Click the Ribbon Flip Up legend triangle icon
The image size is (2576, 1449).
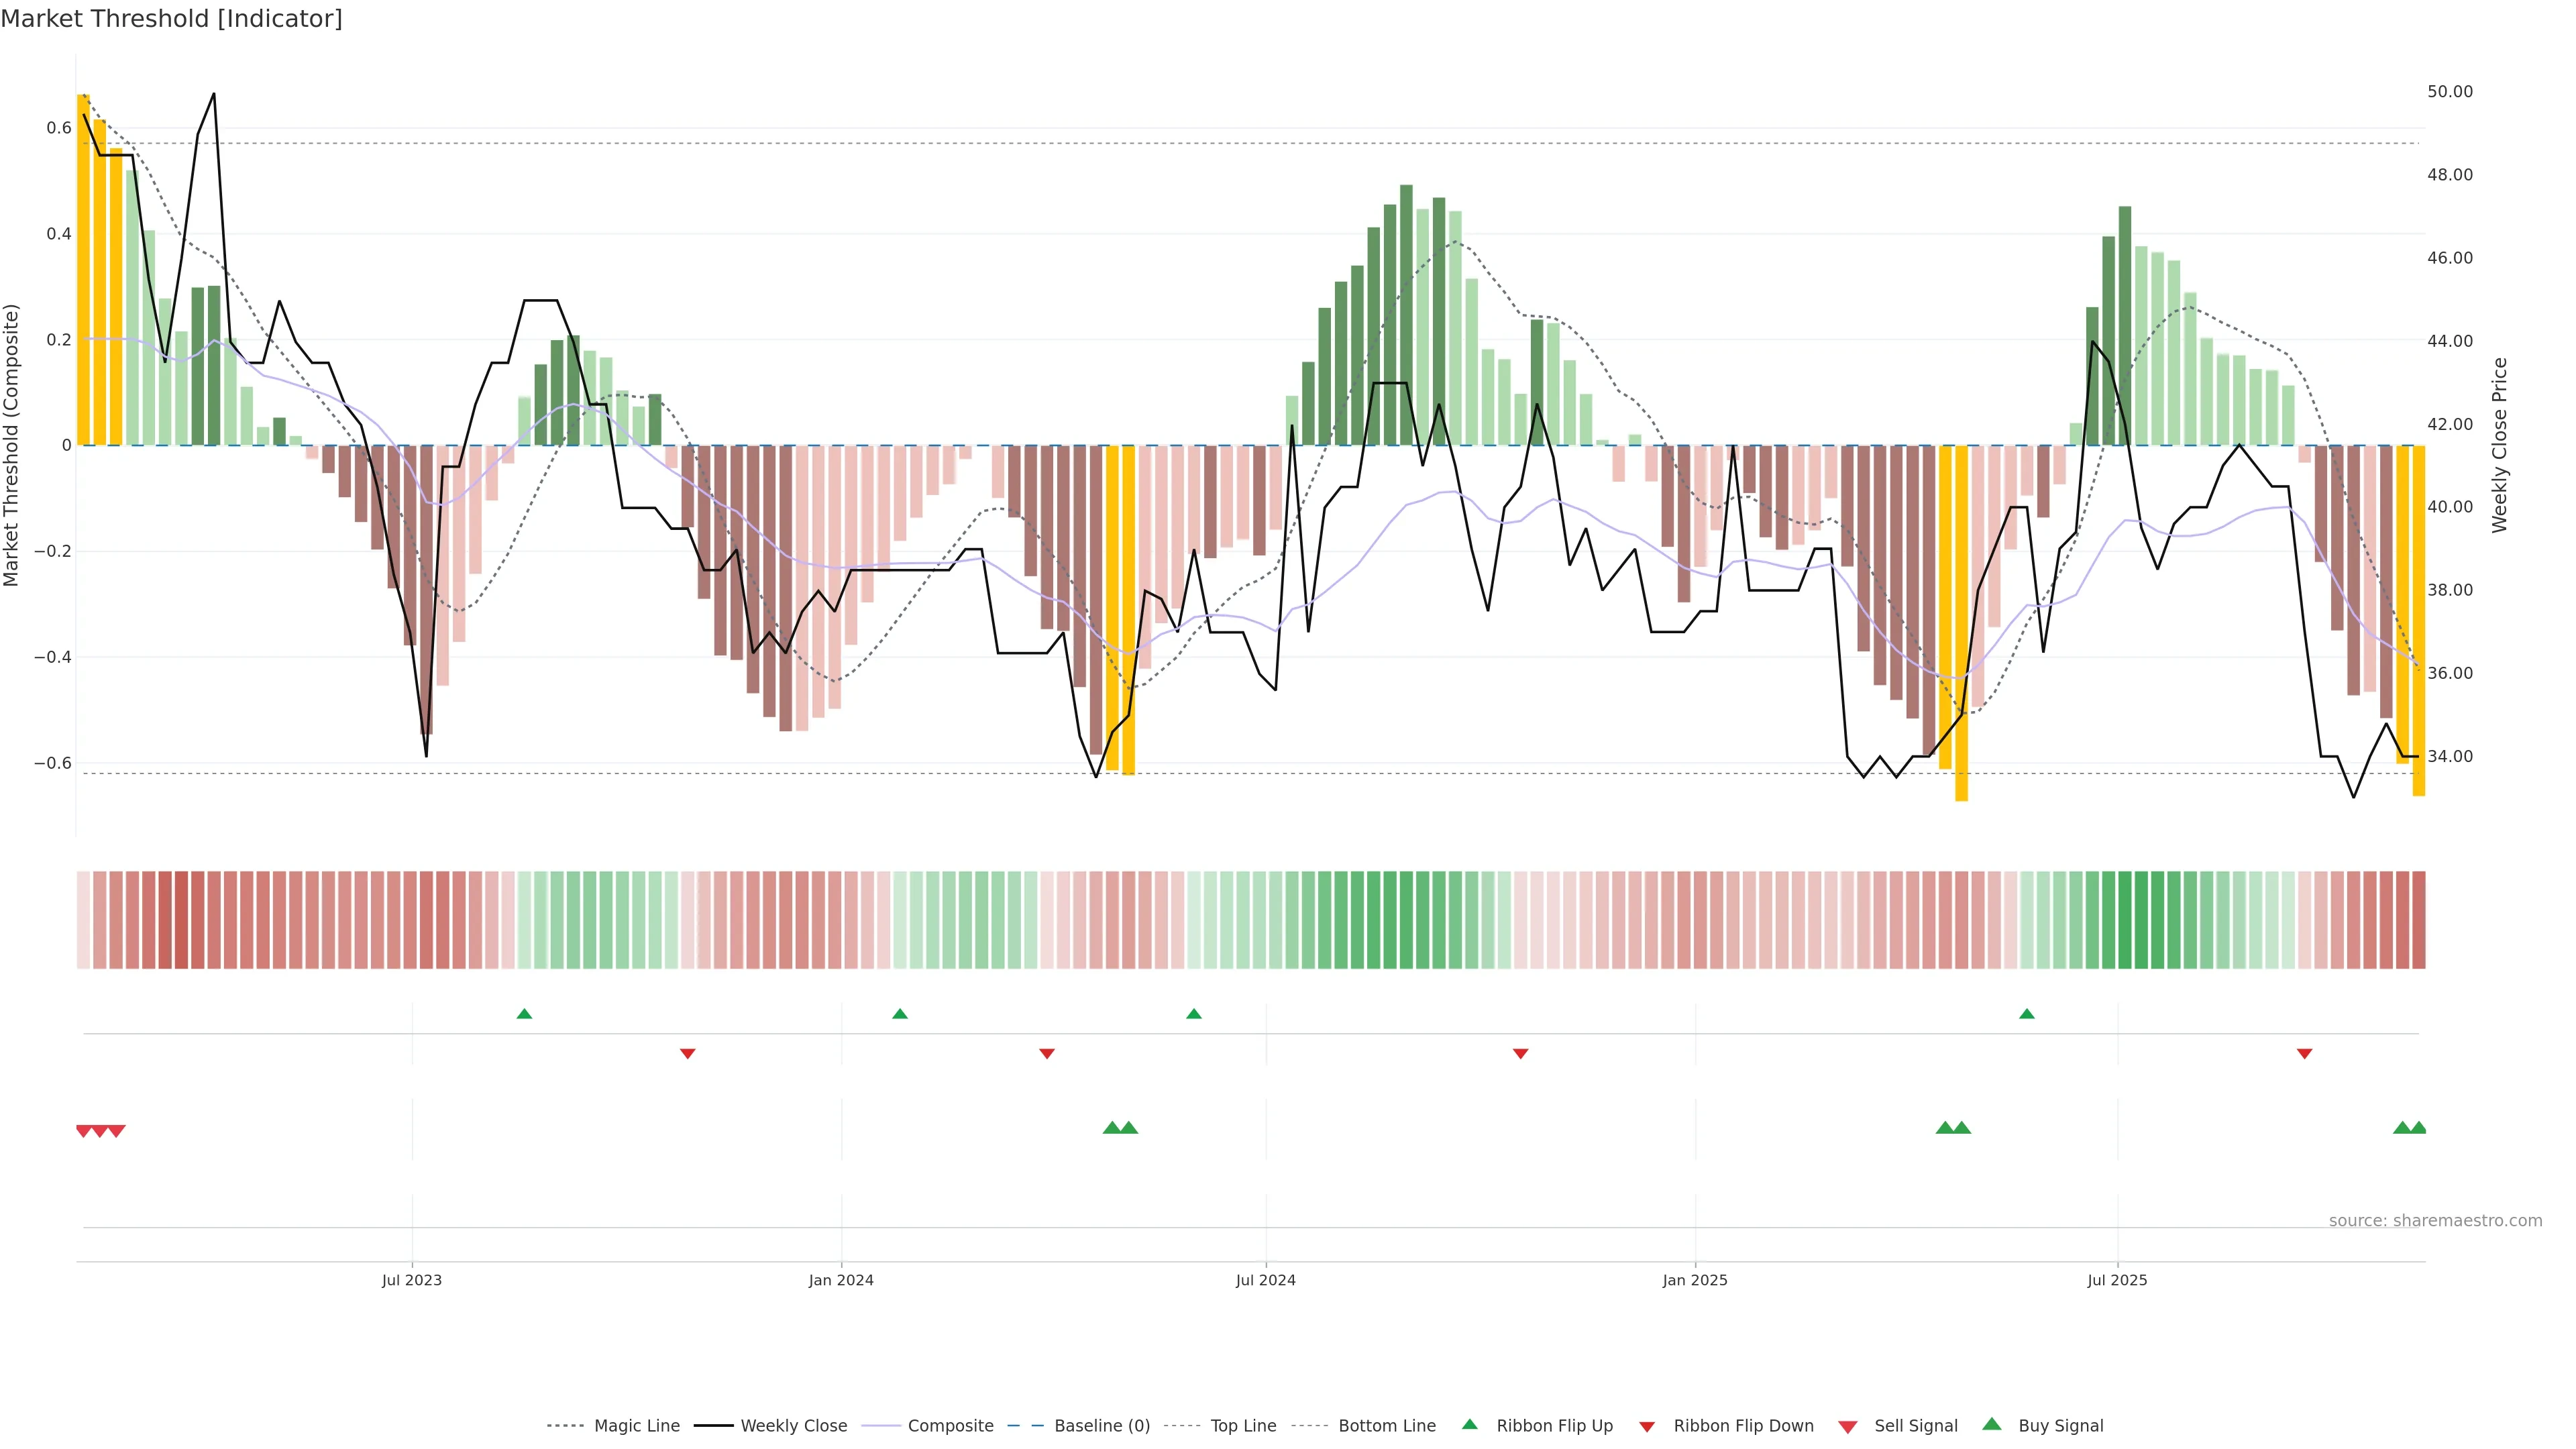tap(1469, 1424)
